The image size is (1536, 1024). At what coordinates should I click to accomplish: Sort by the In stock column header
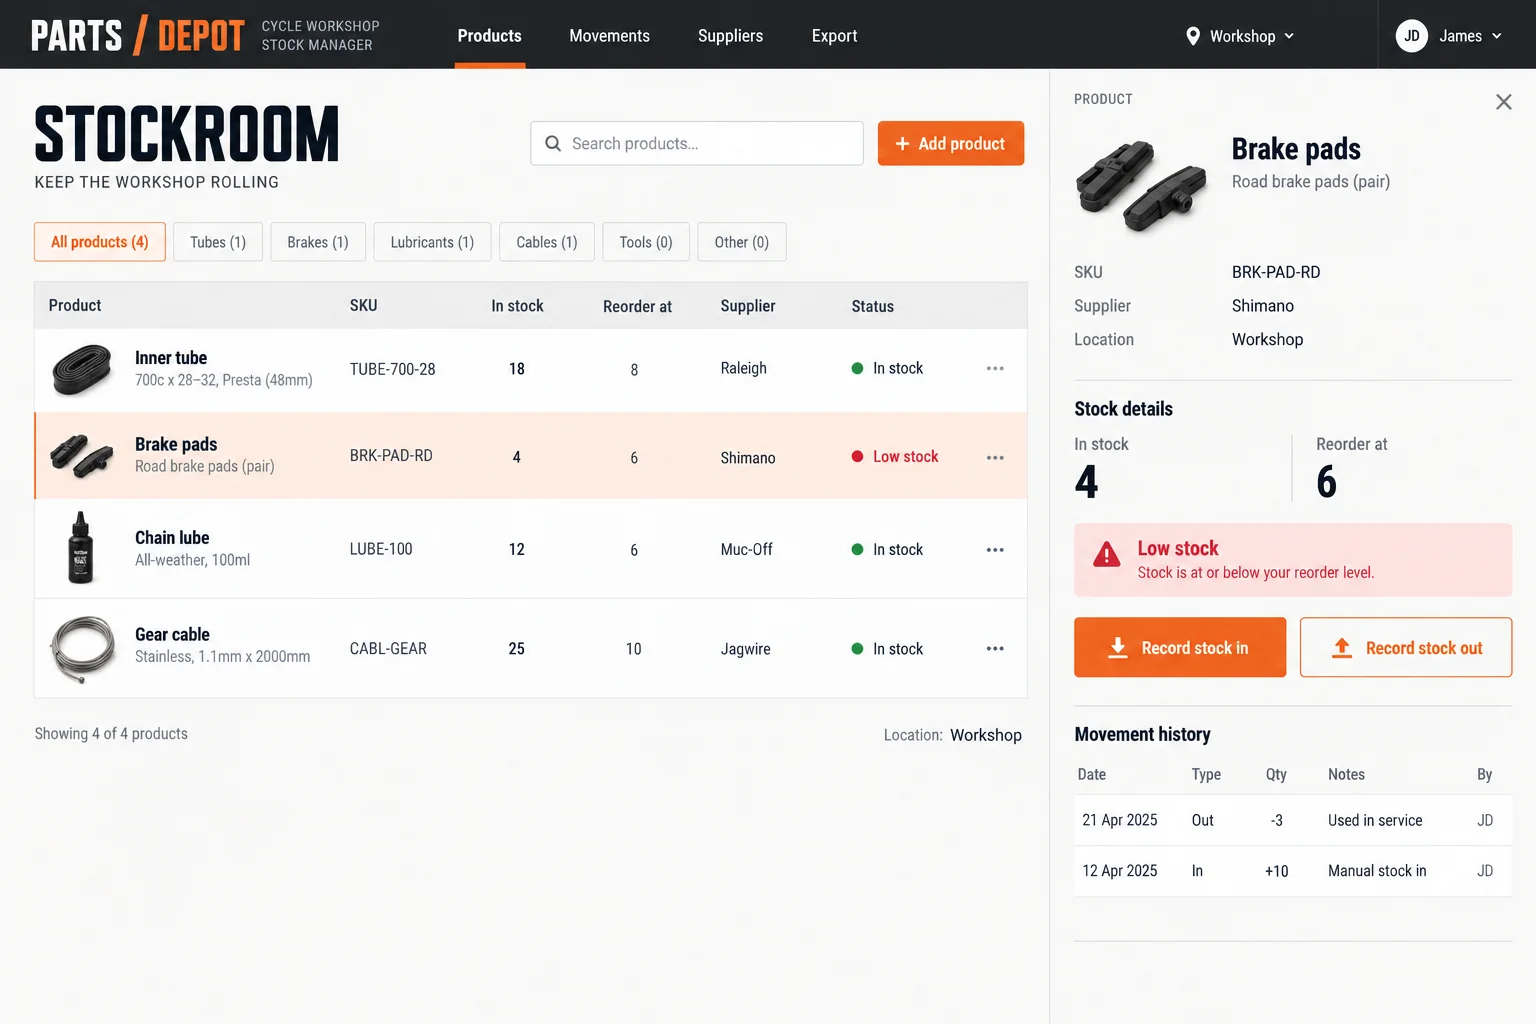(517, 306)
